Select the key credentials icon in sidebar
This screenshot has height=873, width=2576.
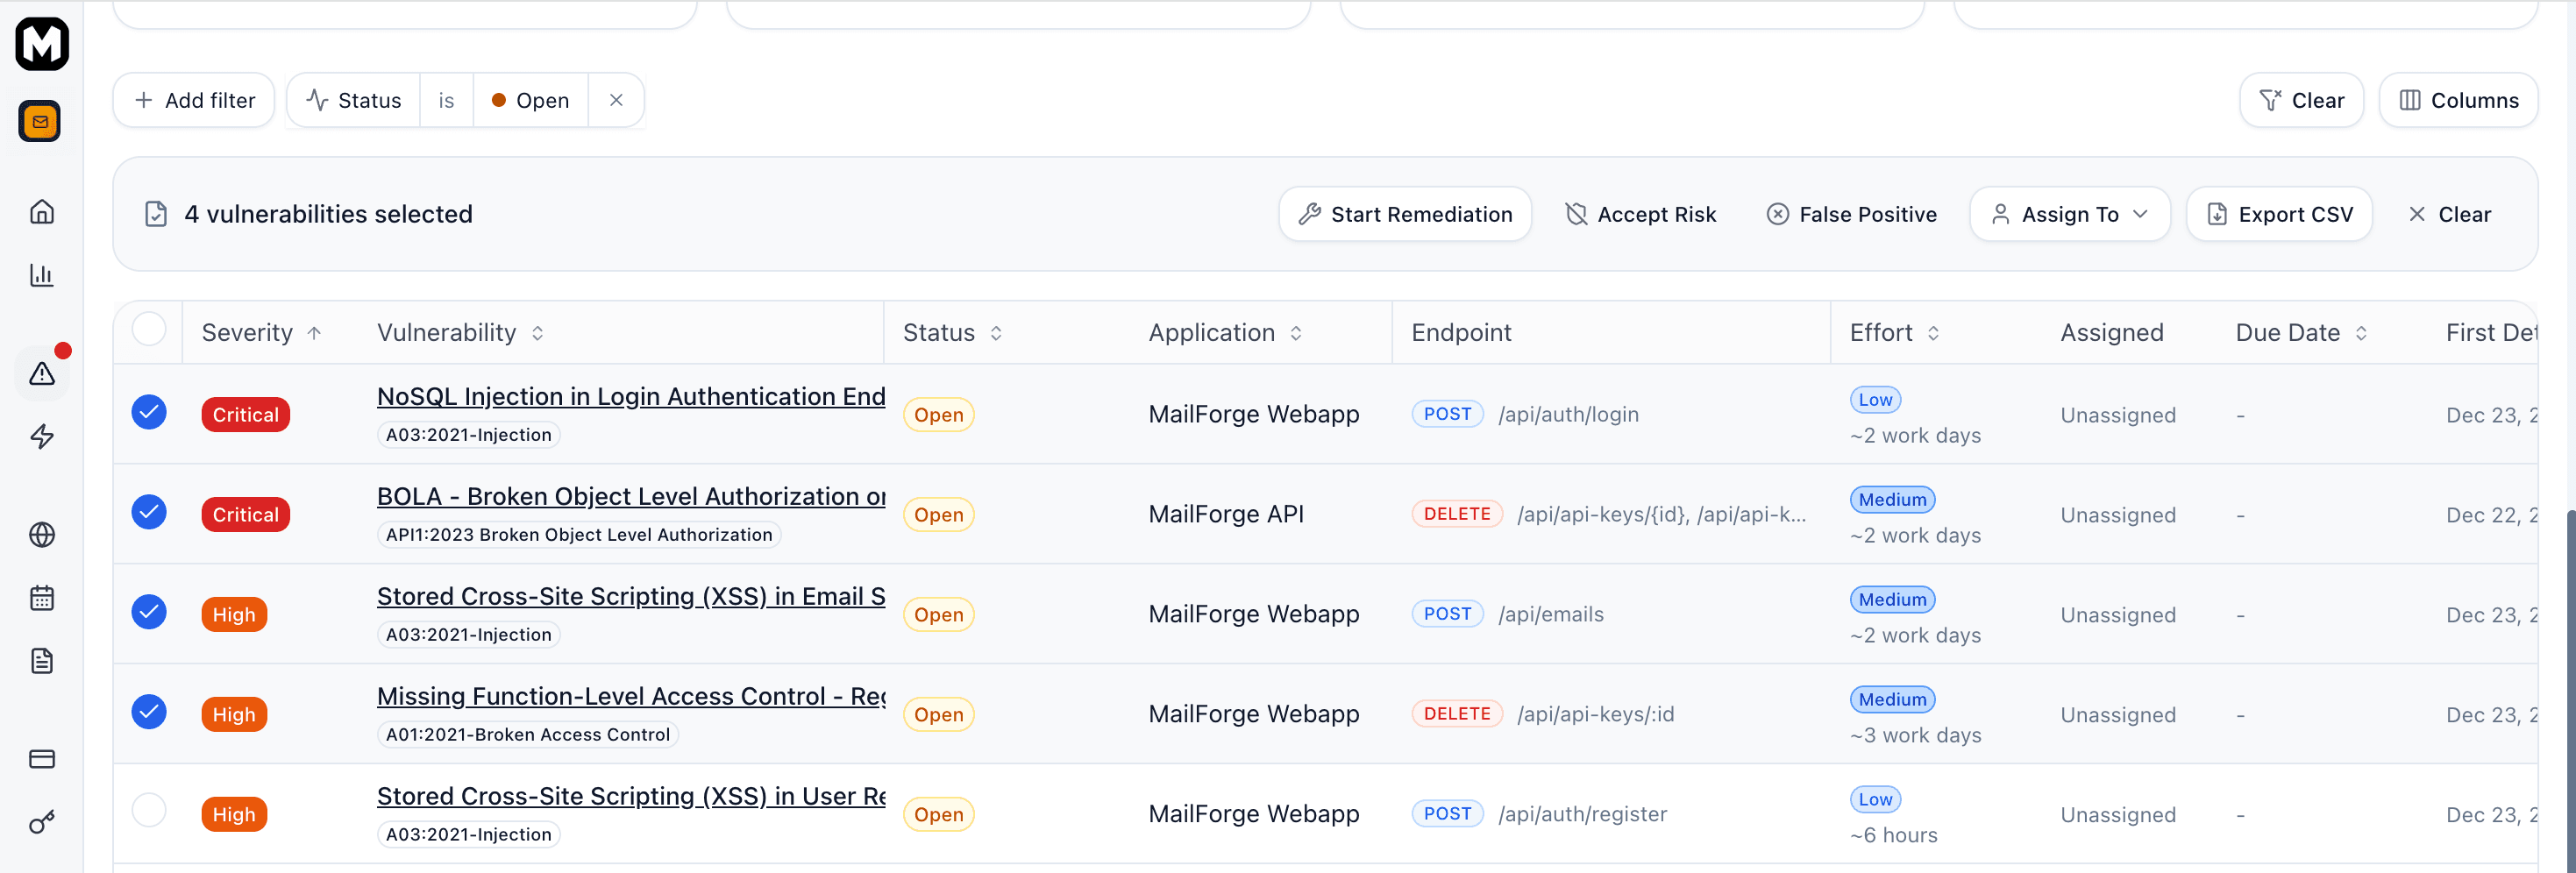pyautogui.click(x=41, y=823)
